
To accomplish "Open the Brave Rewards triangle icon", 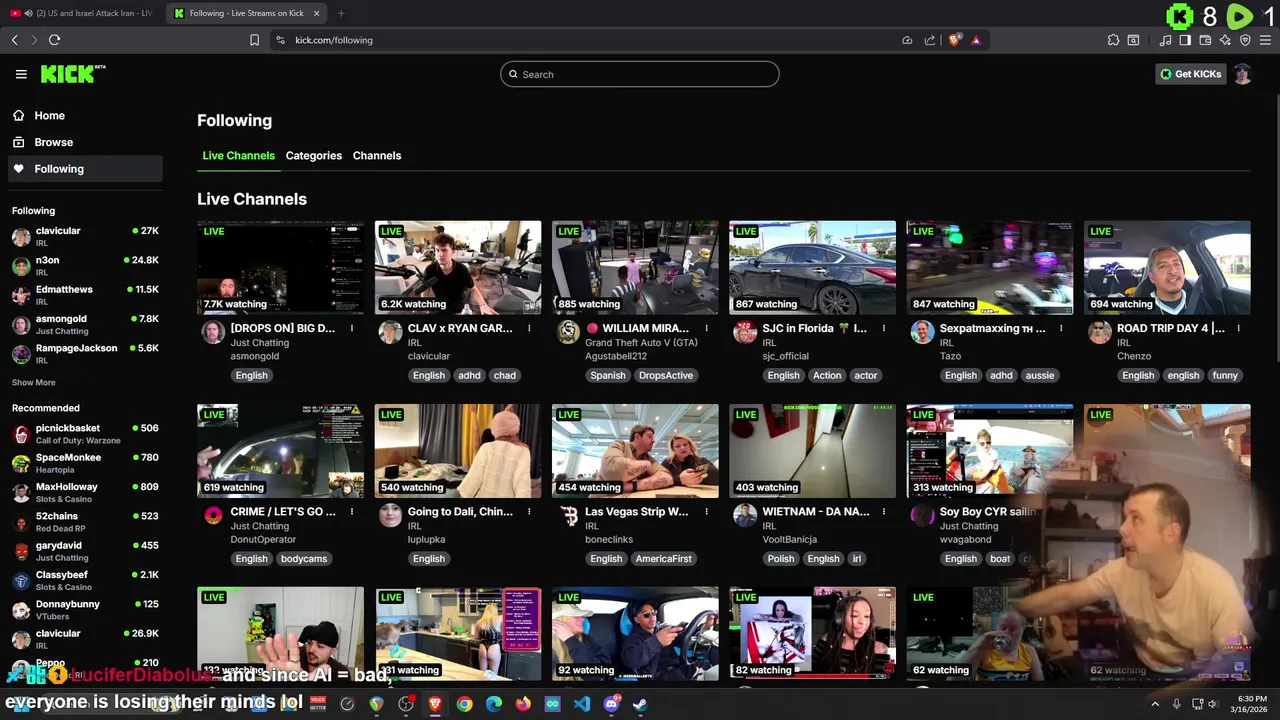I will (976, 40).
